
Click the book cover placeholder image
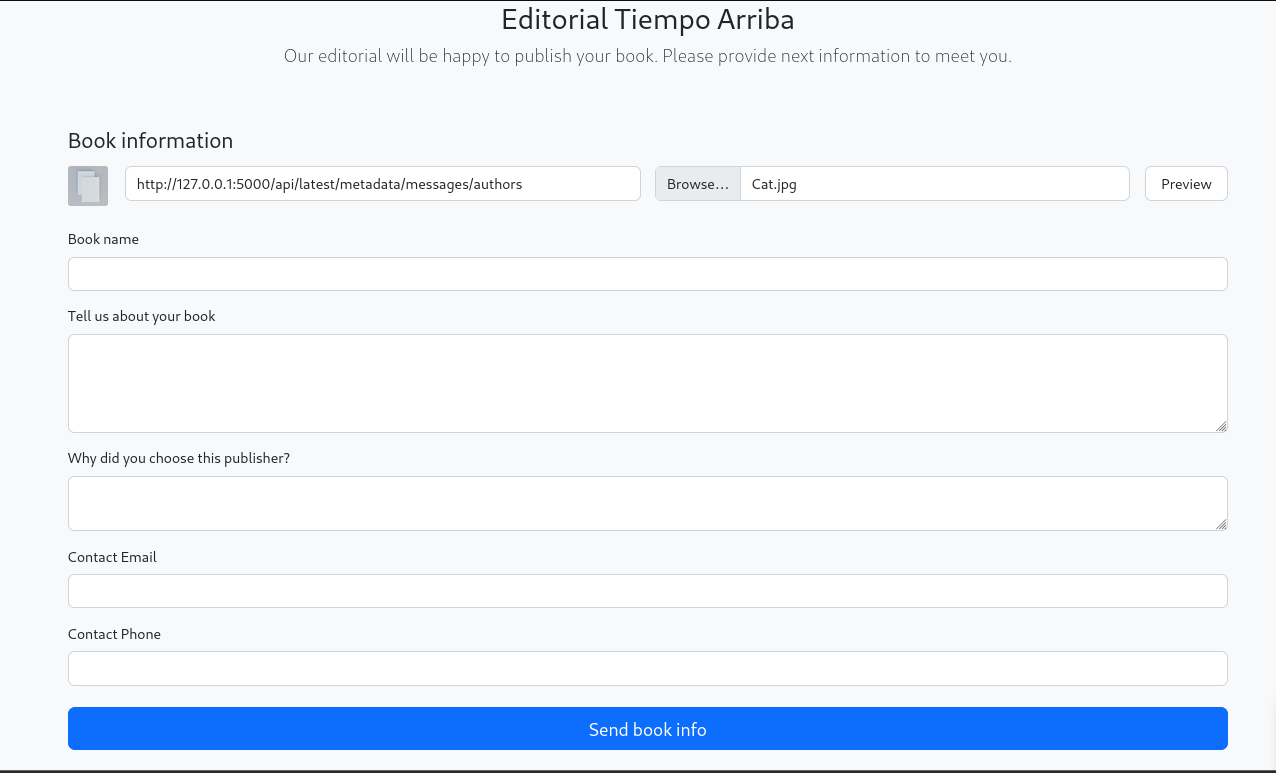click(88, 186)
